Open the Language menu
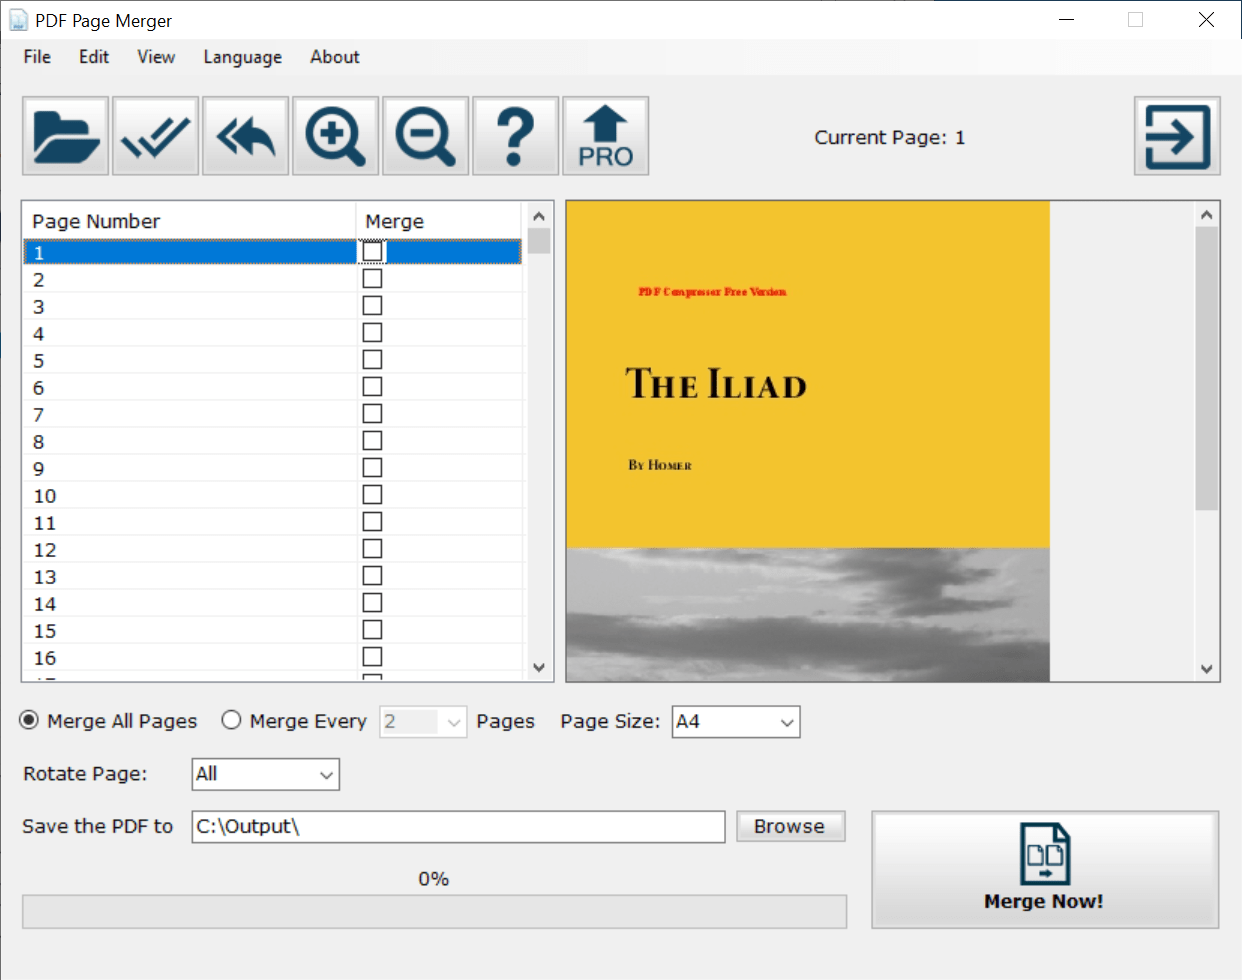 243,57
